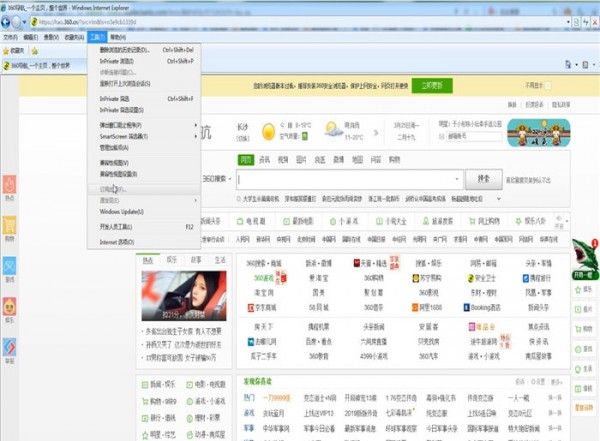Select the hot-news tab above the news photo

(148, 260)
